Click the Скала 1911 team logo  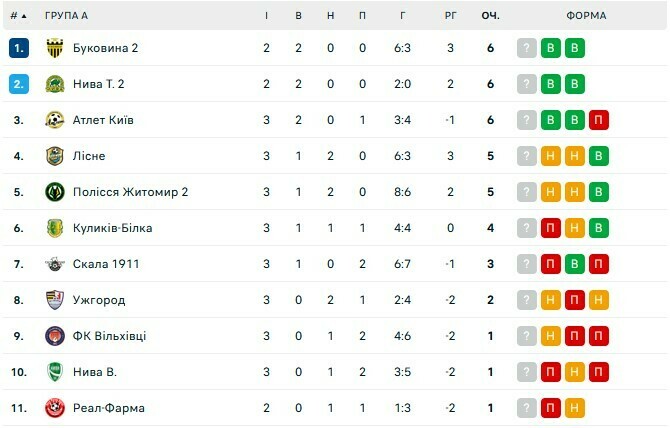(x=54, y=264)
